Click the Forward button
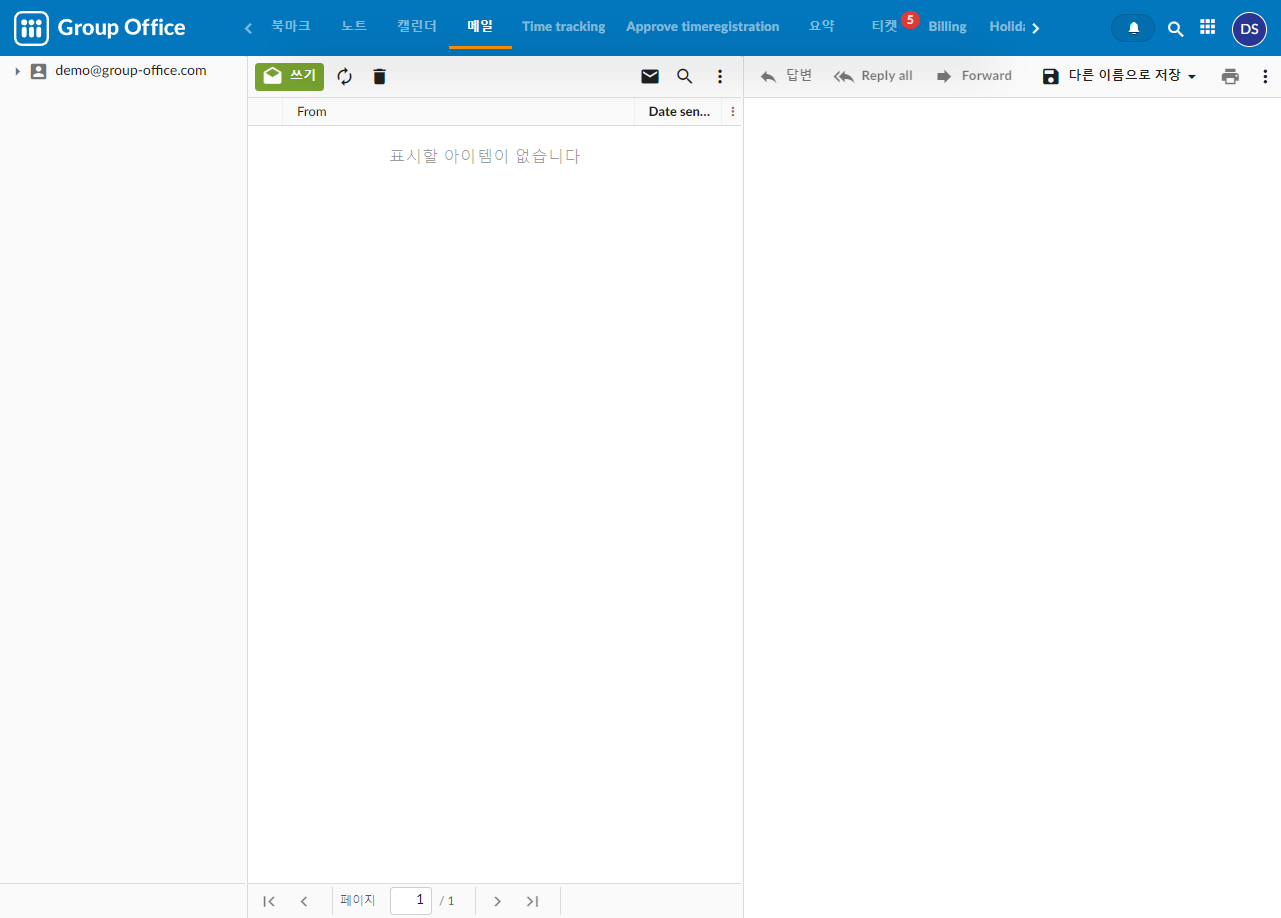The image size is (1281, 918). tap(974, 76)
